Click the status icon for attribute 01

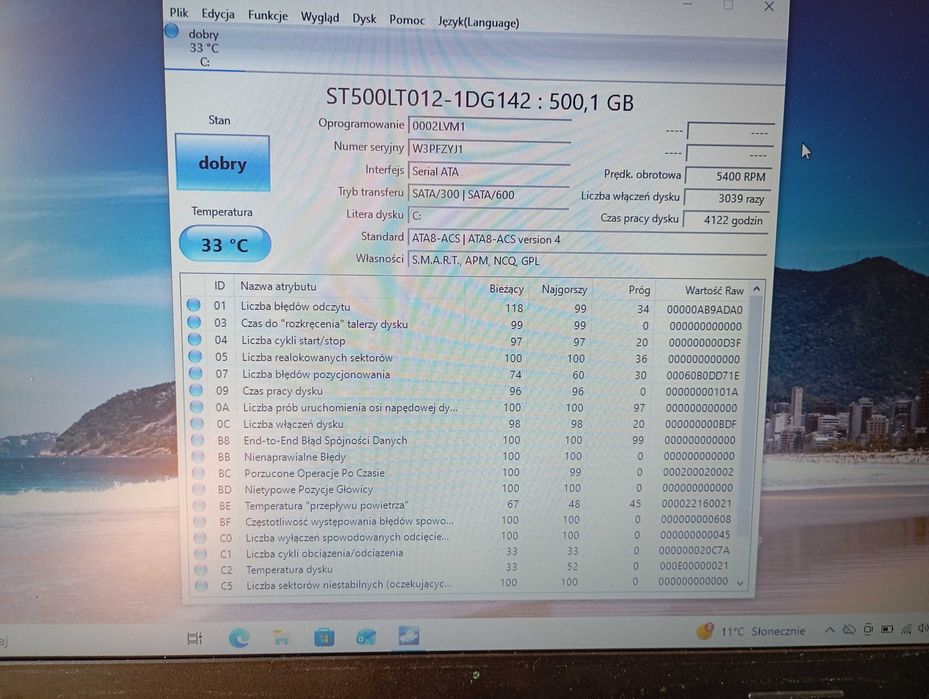[193, 305]
